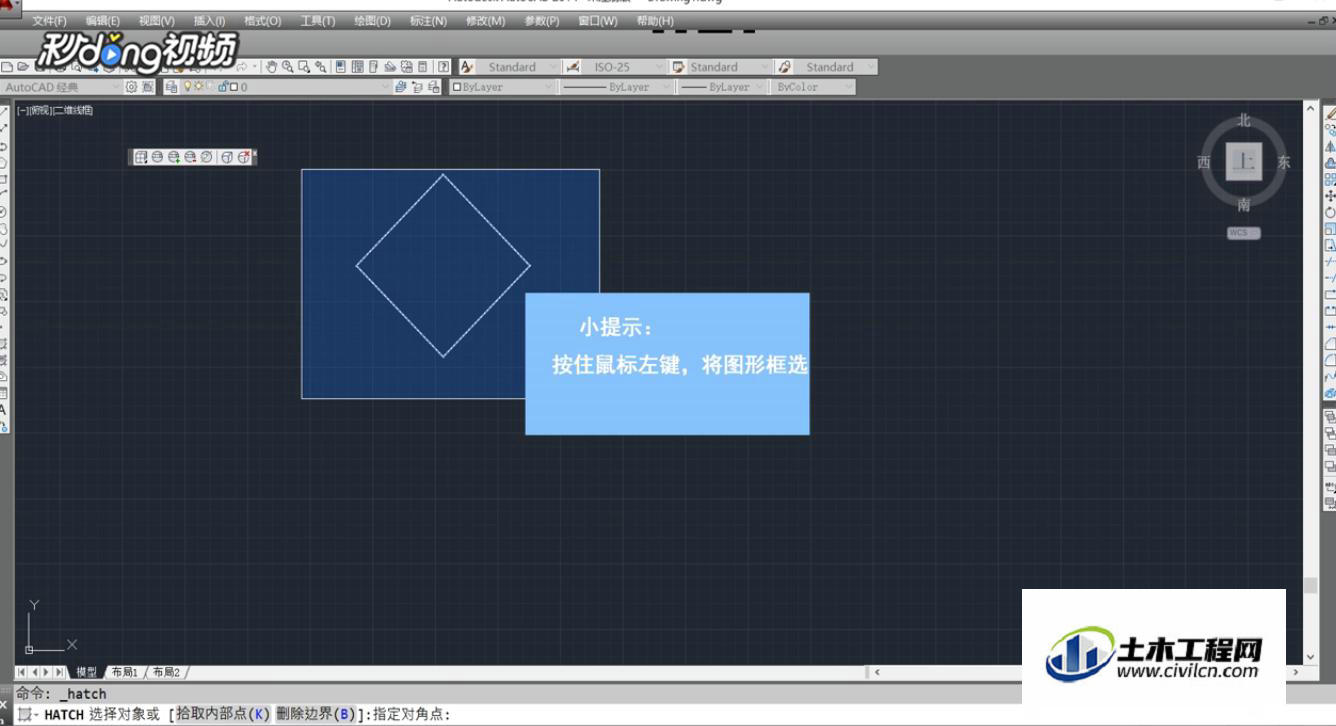This screenshot has width=1336, height=726.
Task: Click the Zoom Previous tool
Action: click(x=321, y=67)
